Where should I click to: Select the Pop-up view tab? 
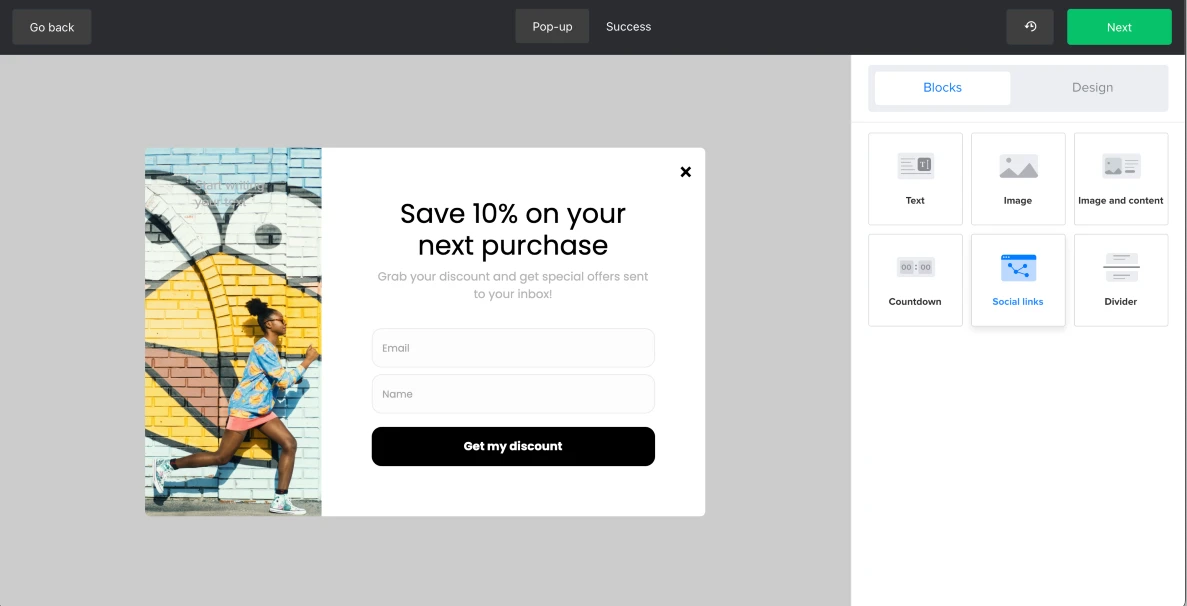(x=552, y=27)
